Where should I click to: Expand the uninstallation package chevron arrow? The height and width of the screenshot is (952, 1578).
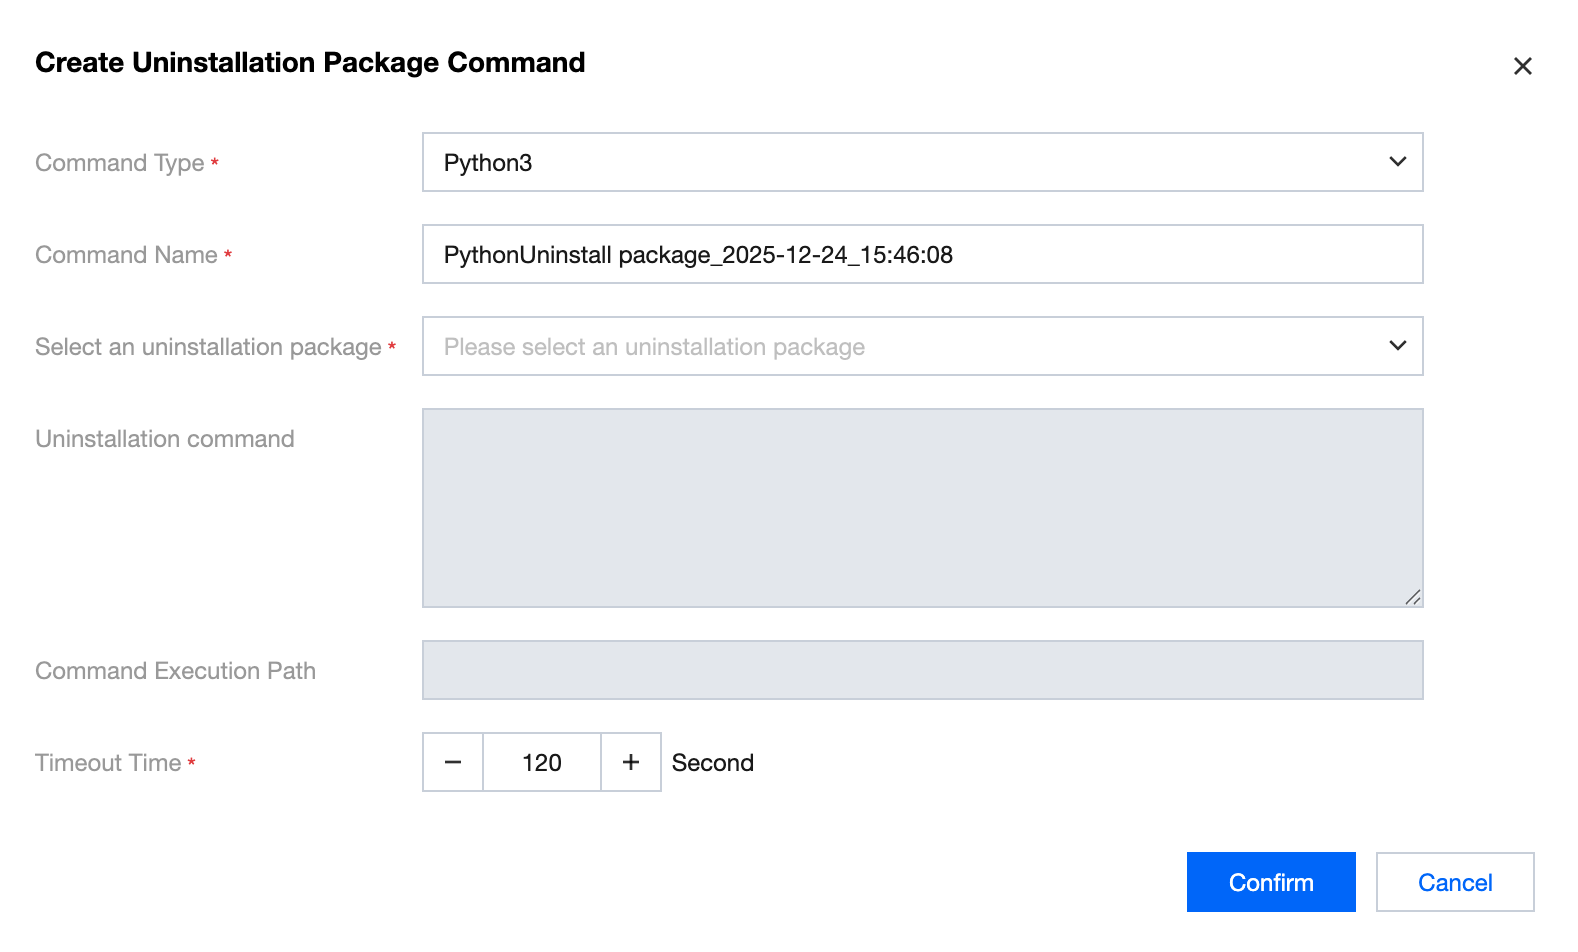tap(1397, 346)
